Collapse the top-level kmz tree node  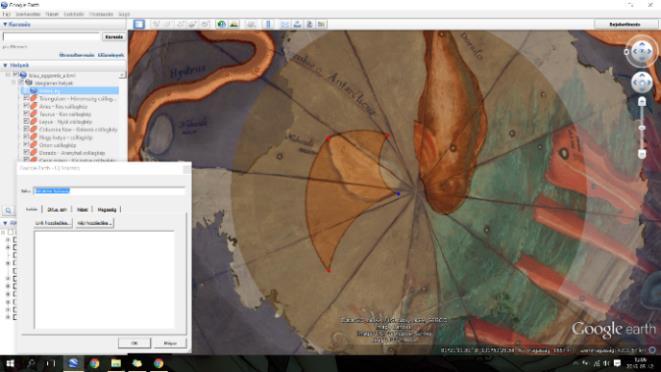tap(8, 75)
